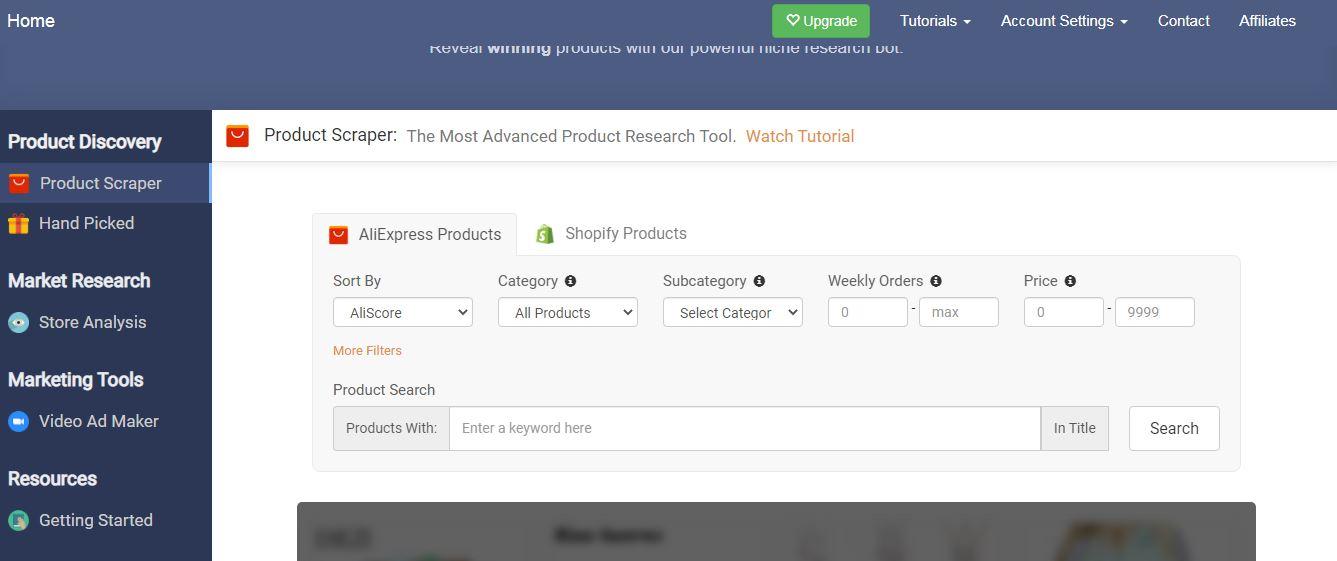Select Product Scraper in the sidebar
This screenshot has height=561, width=1337.
point(105,183)
